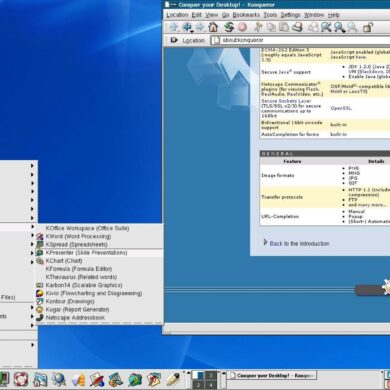Select KPresenter (Slide Presentations)

99,253
